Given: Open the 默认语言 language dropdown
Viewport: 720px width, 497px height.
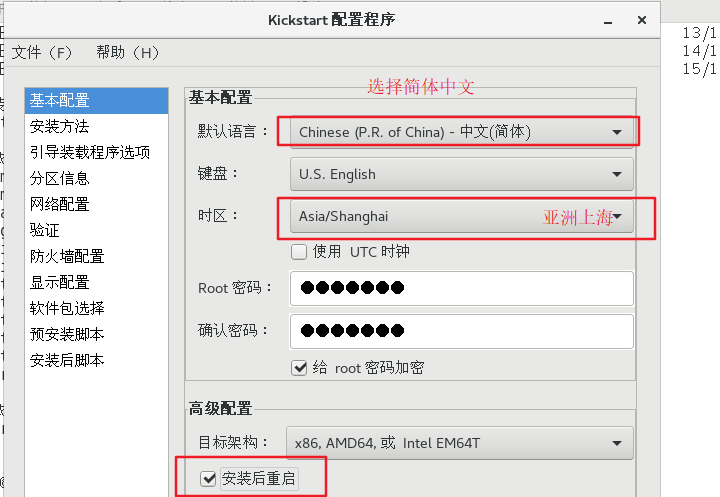Looking at the screenshot, I should (x=461, y=132).
